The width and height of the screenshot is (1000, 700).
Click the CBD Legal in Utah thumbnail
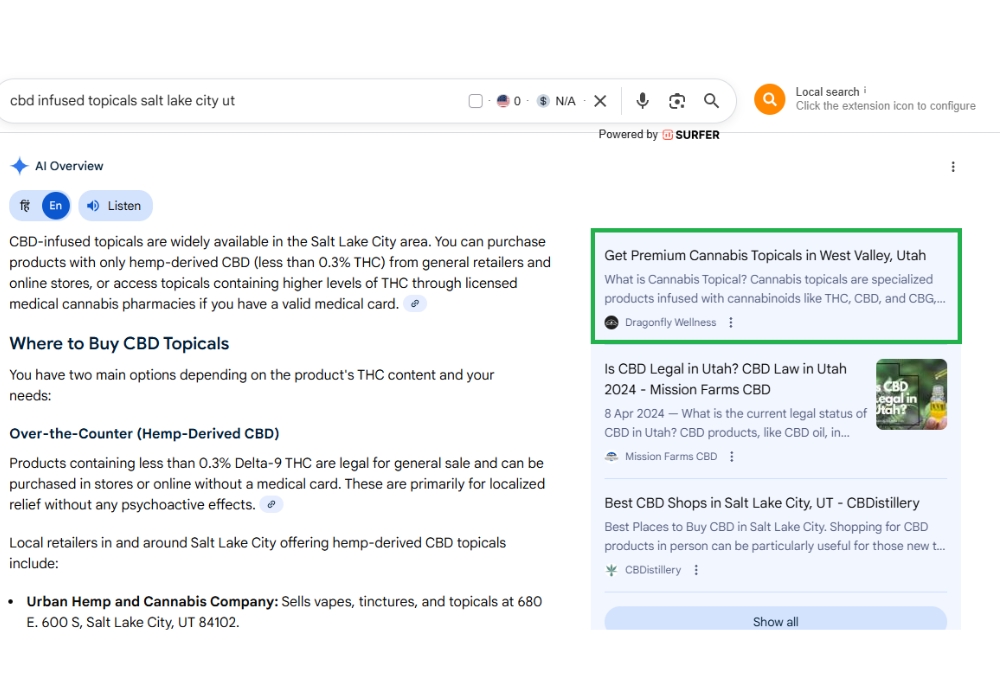click(x=911, y=394)
